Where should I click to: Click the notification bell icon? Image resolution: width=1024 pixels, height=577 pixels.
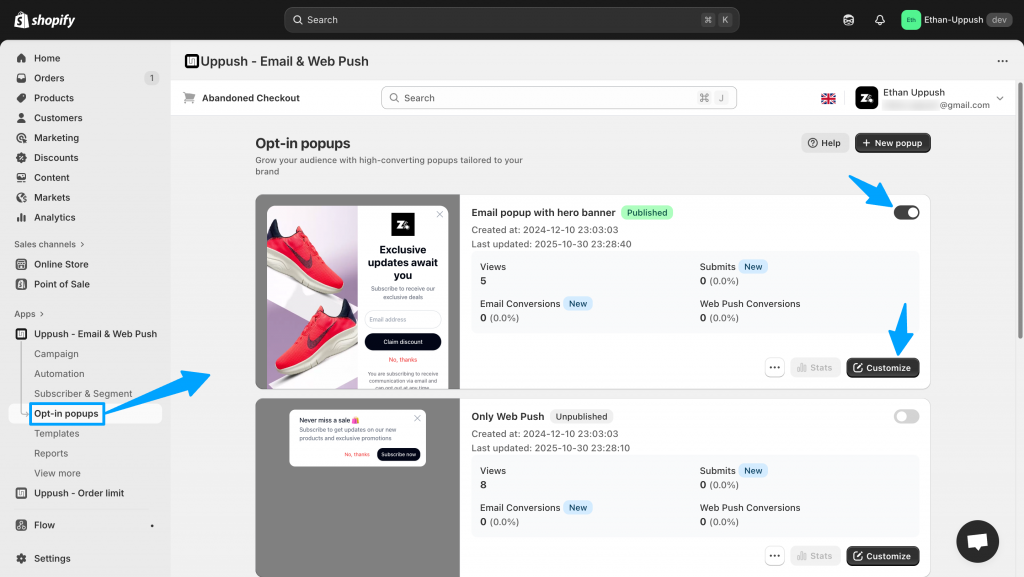click(x=880, y=20)
